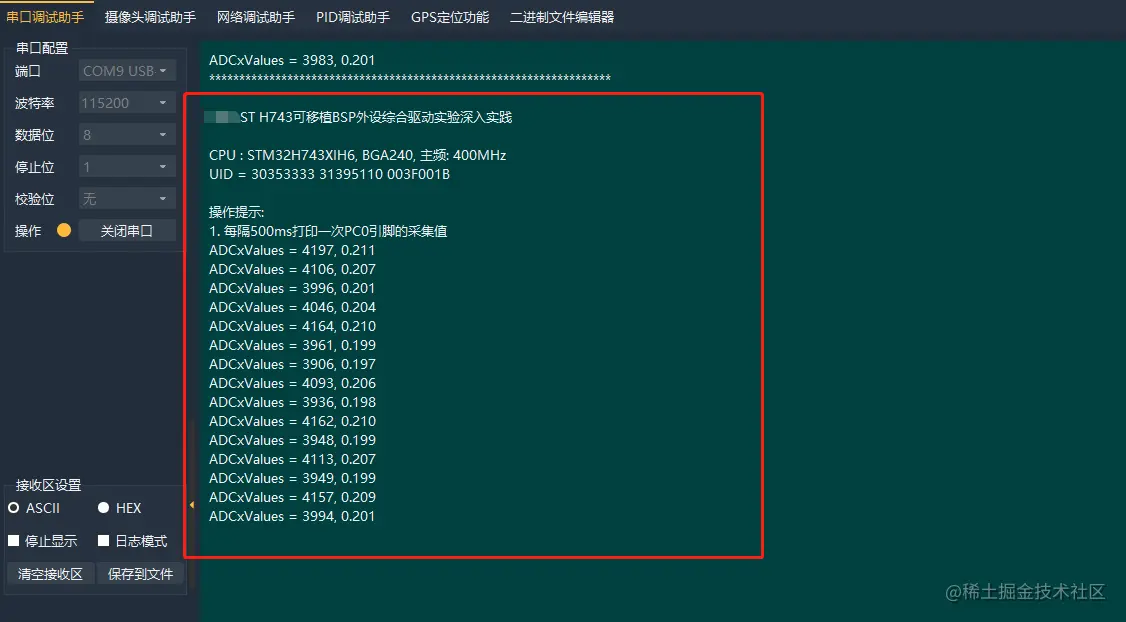Click the line 'ADCxValues = 4106, 0.207'
1126x622 pixels.
pos(292,269)
